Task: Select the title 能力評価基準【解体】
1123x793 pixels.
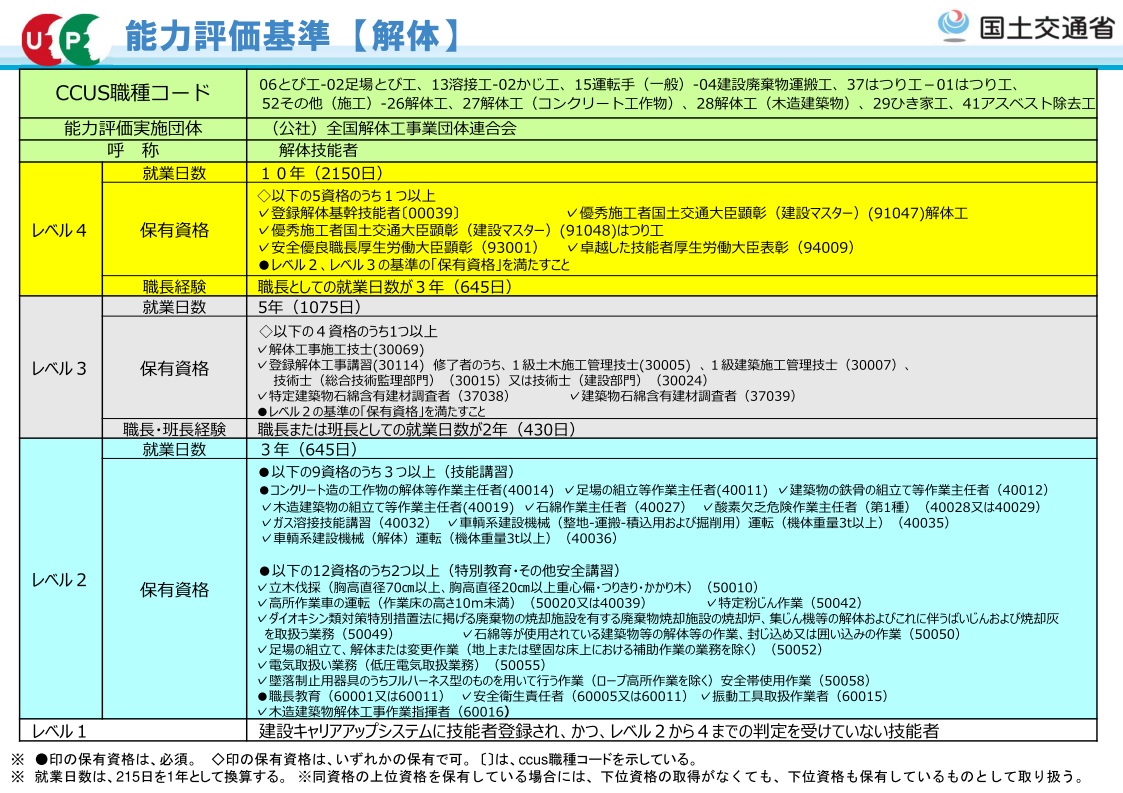Action: coord(293,36)
